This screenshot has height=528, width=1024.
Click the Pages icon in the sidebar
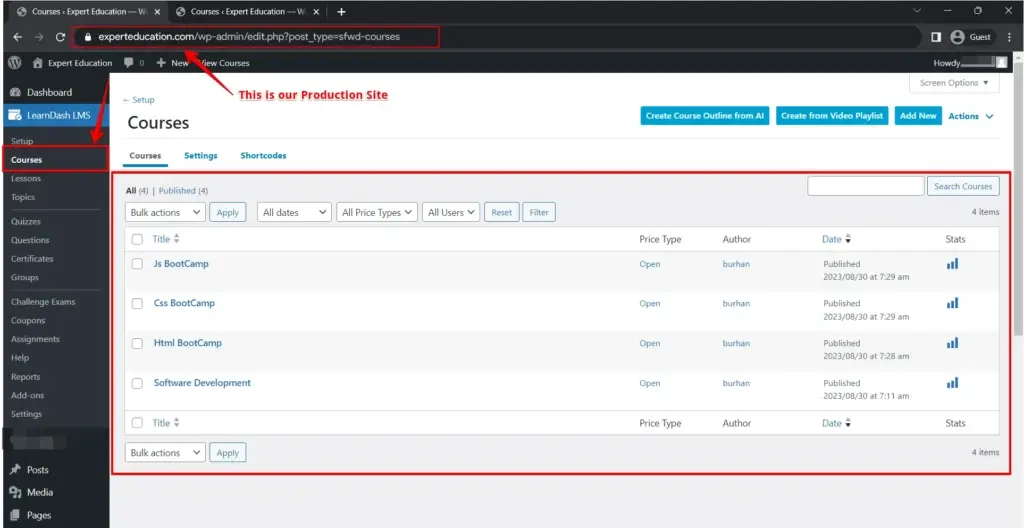click(16, 515)
